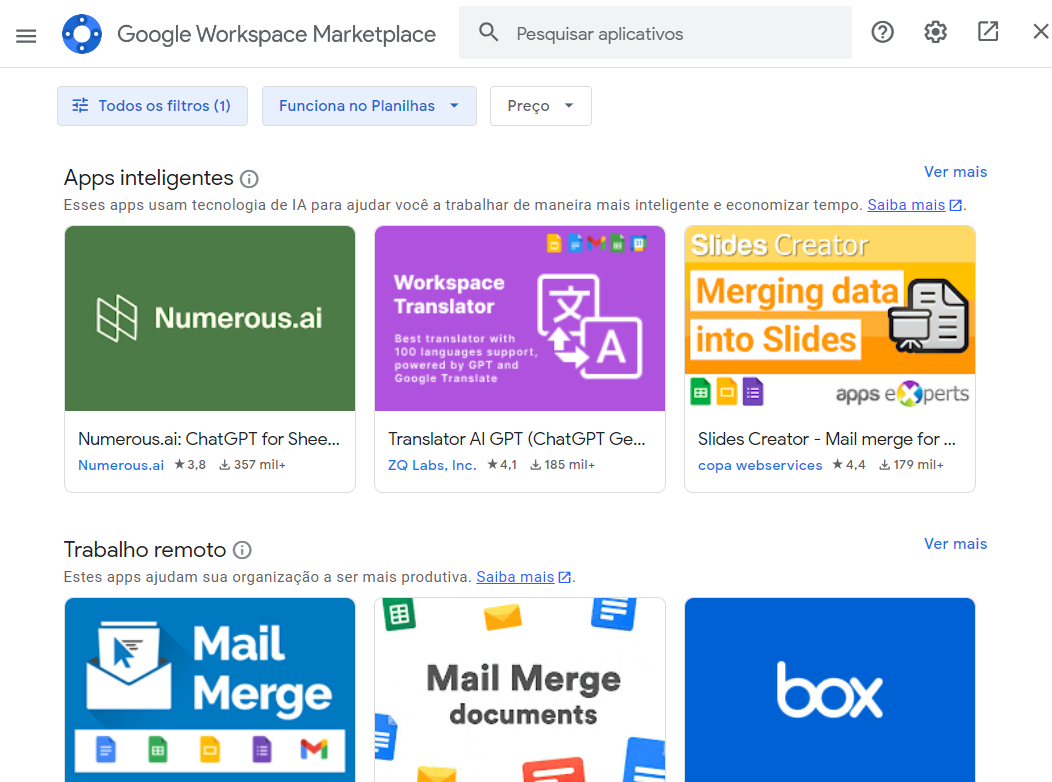The width and height of the screenshot is (1052, 782).
Task: Expand the Funciona no Planilhas dropdown
Action: tap(369, 106)
